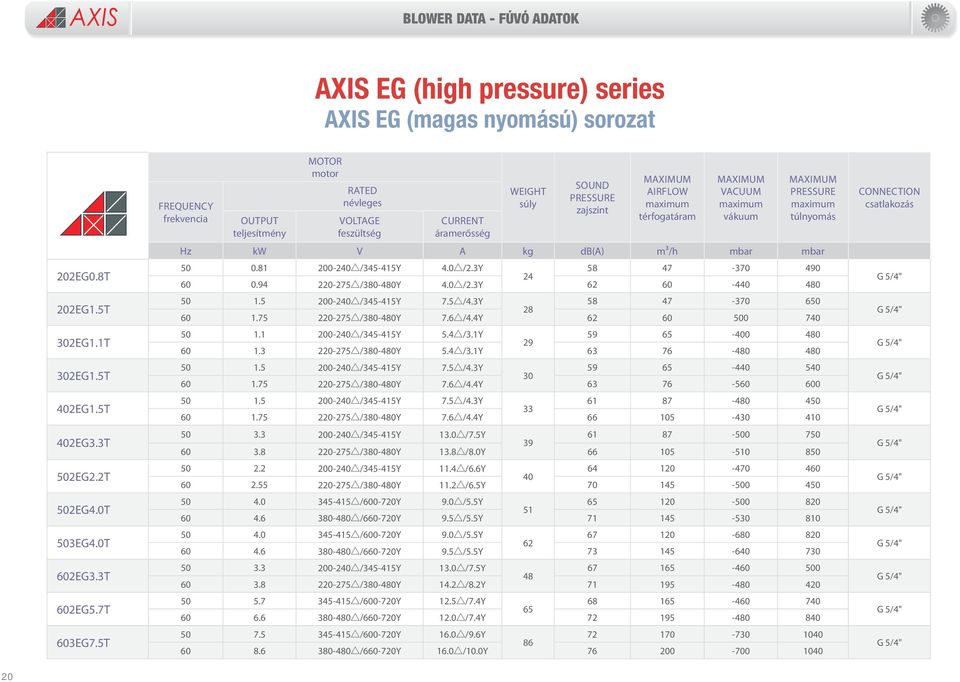Screen dimensions: 960x682
Task: Click the RATED névleges header
Action: pyautogui.click(x=362, y=197)
